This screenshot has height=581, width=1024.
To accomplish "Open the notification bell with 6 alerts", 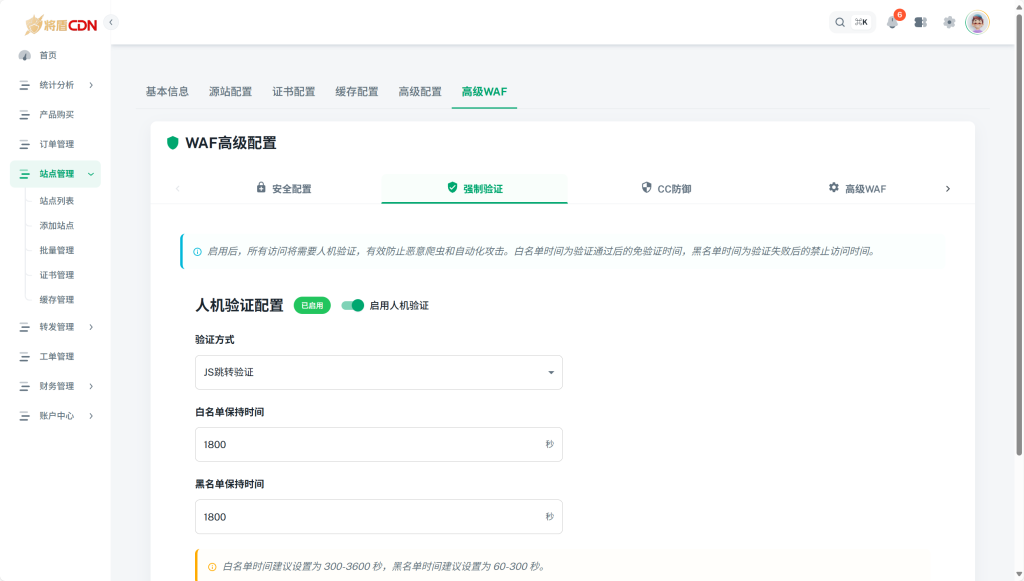I will pyautogui.click(x=893, y=22).
